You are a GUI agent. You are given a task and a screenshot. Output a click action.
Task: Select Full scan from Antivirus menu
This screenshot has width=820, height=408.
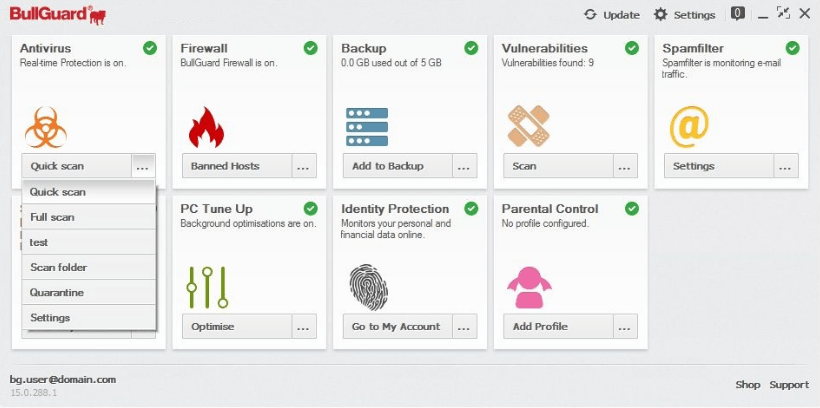[89, 217]
